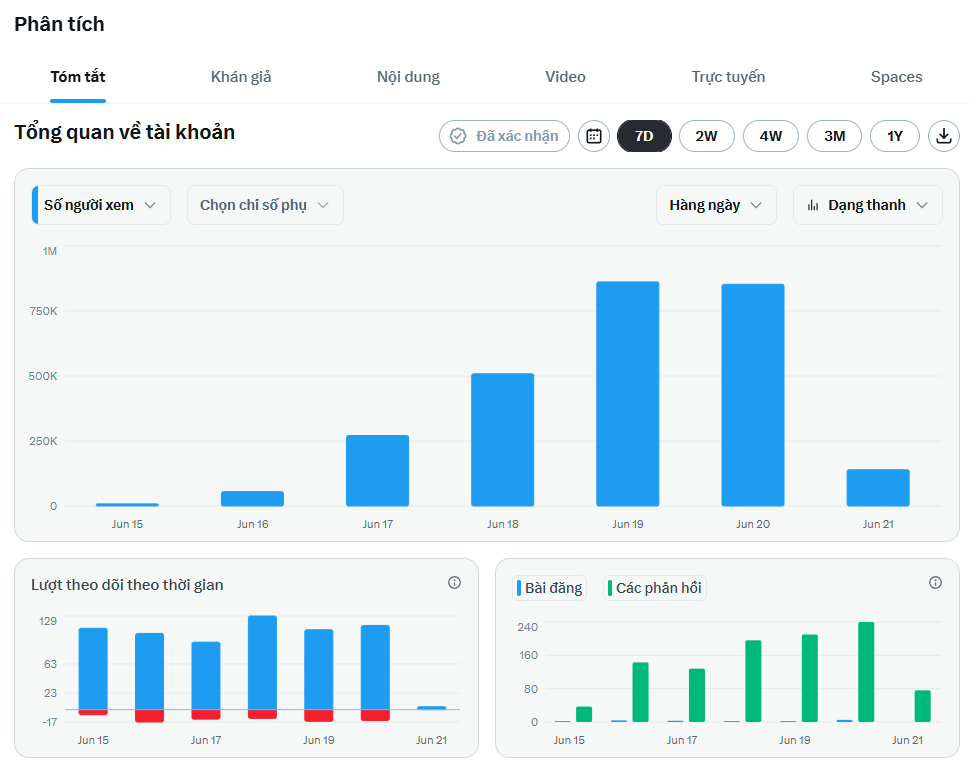Click the Jun 18 viewers bar
Screen dimensions: 970x760
[502, 440]
